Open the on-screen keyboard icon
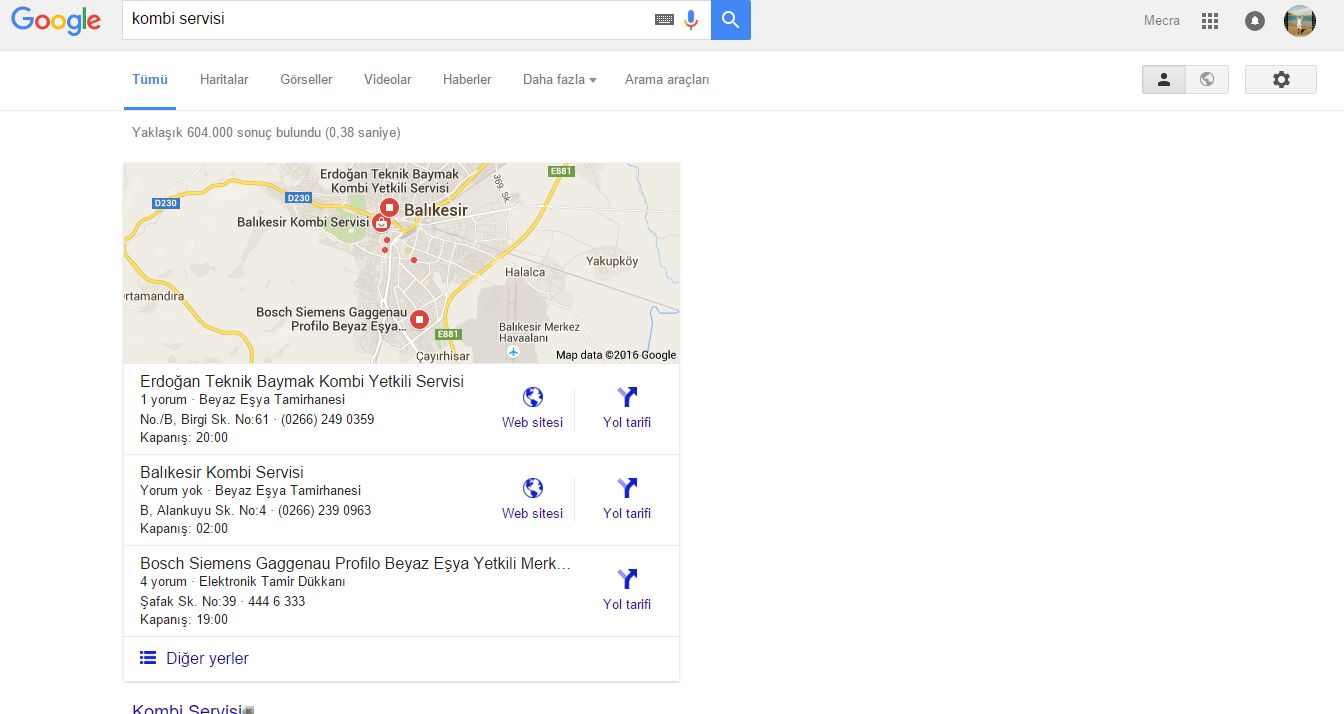Screen dimensions: 1344x714 coord(664,20)
